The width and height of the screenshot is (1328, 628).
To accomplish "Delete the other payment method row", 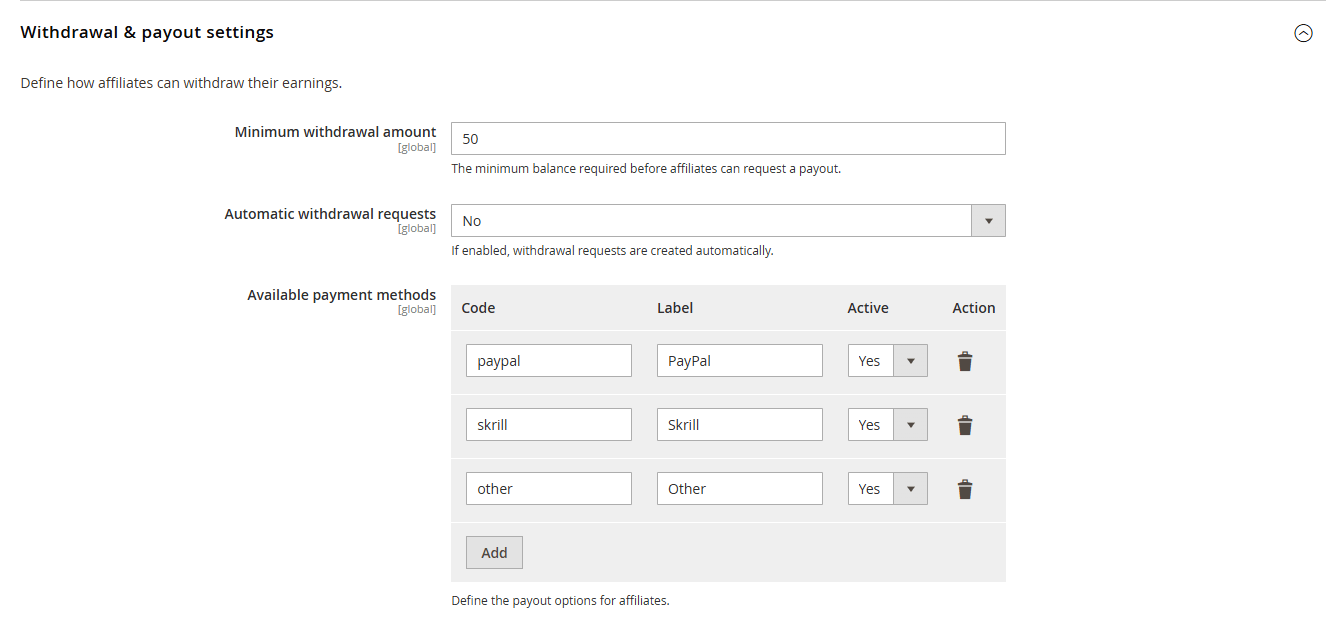I will (x=964, y=488).
